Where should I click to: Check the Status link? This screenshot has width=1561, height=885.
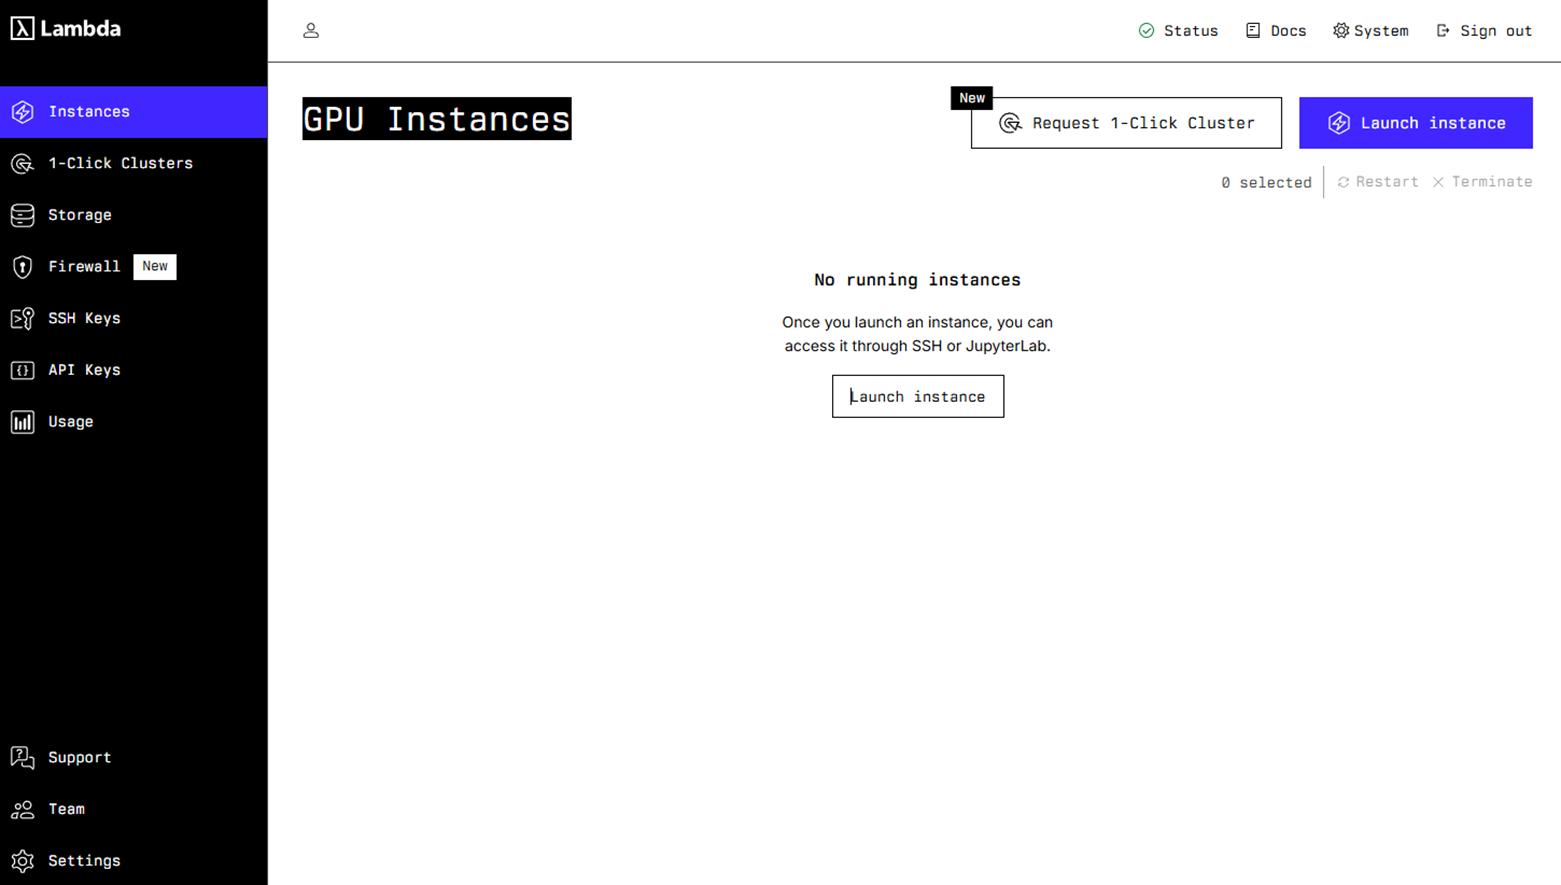pyautogui.click(x=1179, y=31)
